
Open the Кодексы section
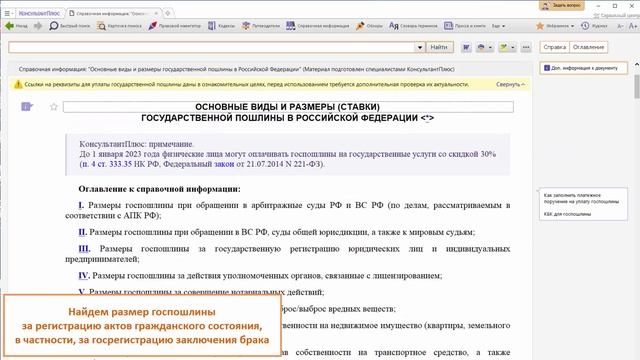coord(221,26)
